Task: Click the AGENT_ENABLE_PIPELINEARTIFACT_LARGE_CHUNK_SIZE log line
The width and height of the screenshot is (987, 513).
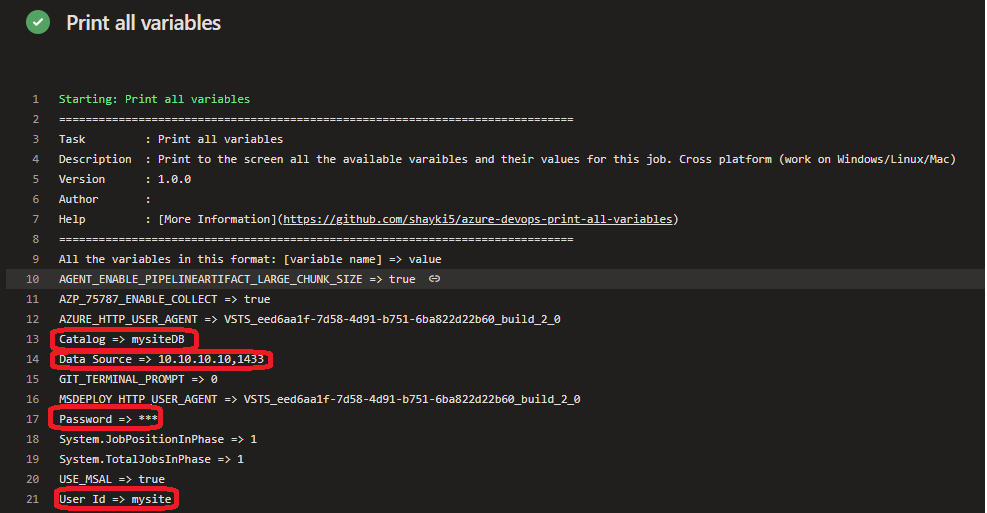Action: click(237, 279)
